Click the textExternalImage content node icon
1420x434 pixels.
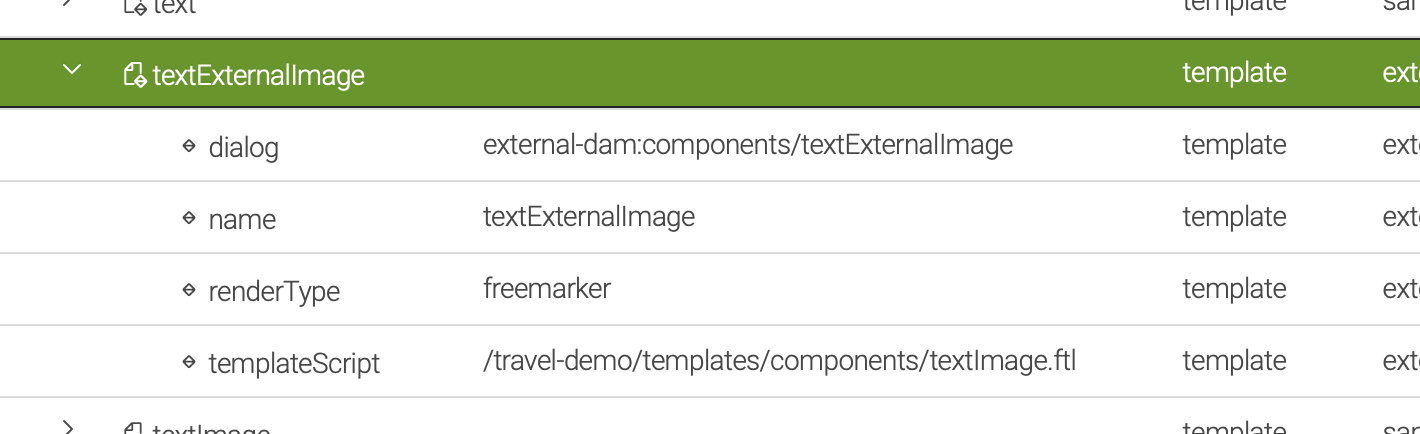click(x=135, y=75)
